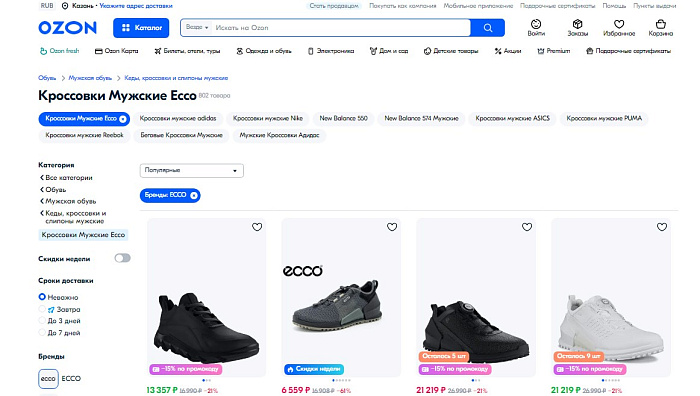Click the Кроссовки мужские Nike chip
700x396 pixels.
click(x=268, y=118)
